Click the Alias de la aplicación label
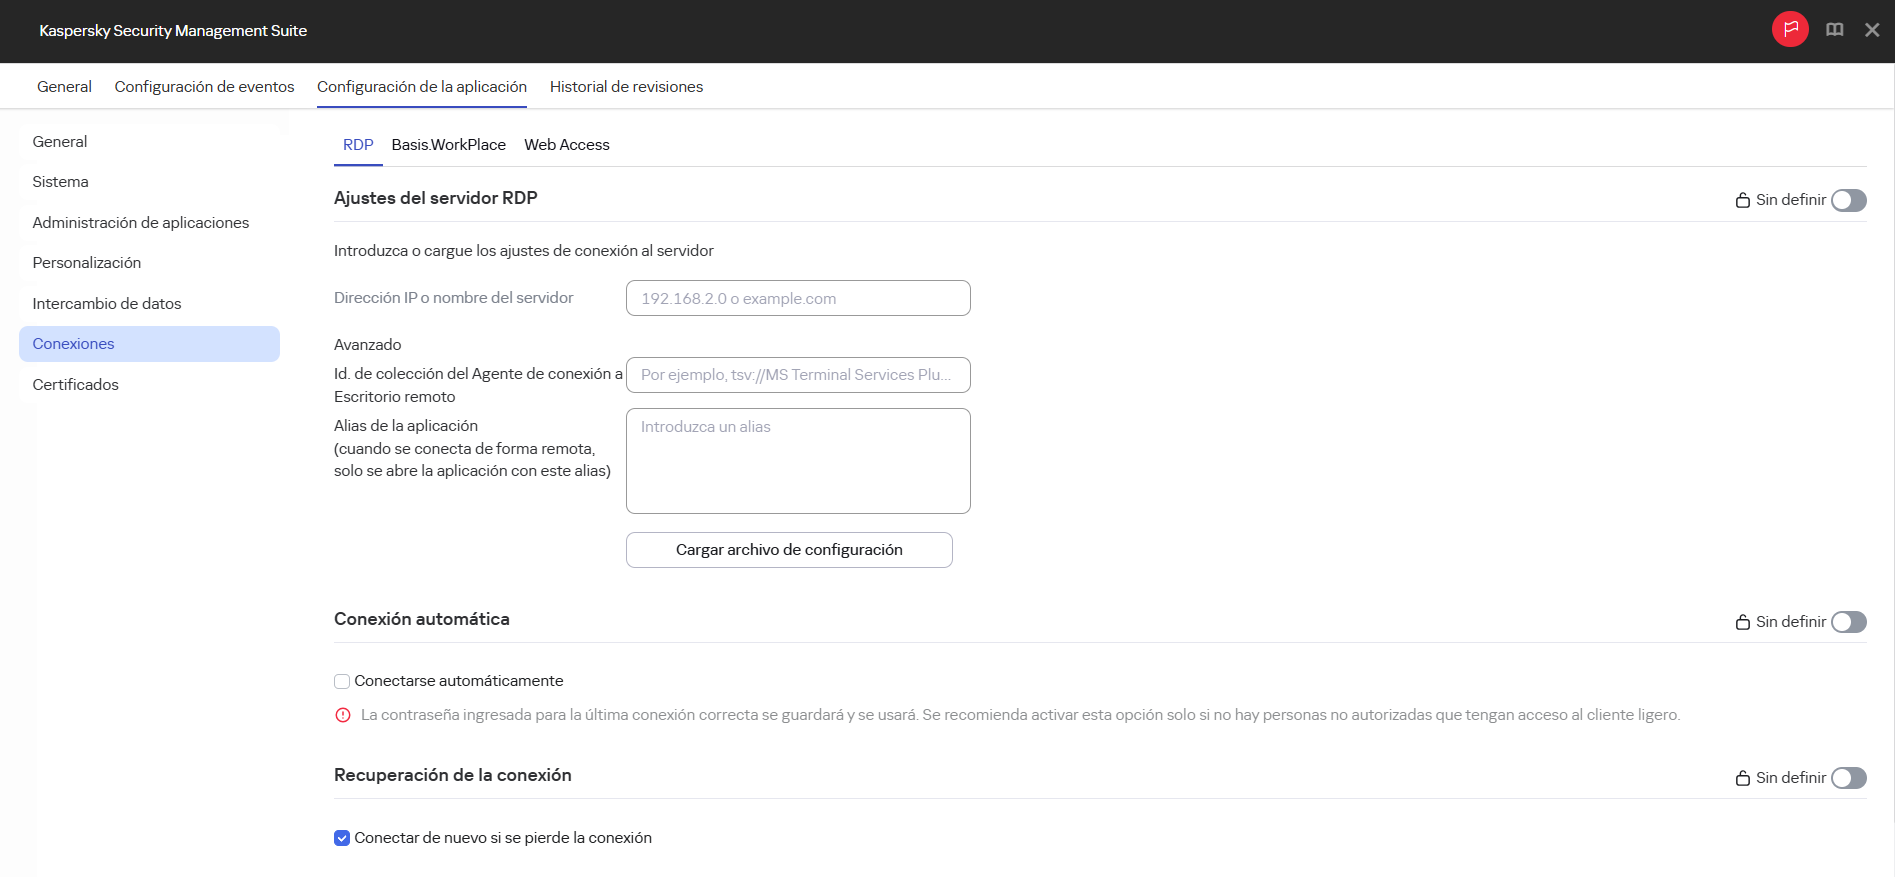1895x877 pixels. (406, 426)
